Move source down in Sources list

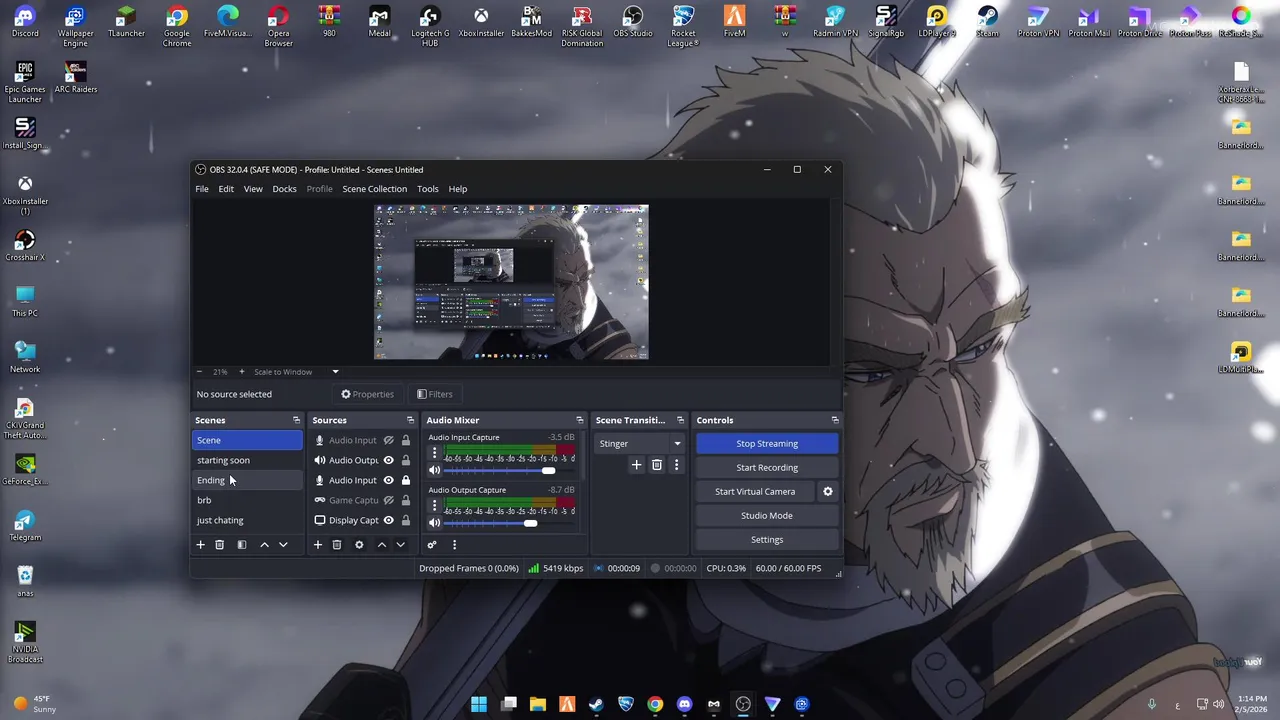pyautogui.click(x=400, y=545)
